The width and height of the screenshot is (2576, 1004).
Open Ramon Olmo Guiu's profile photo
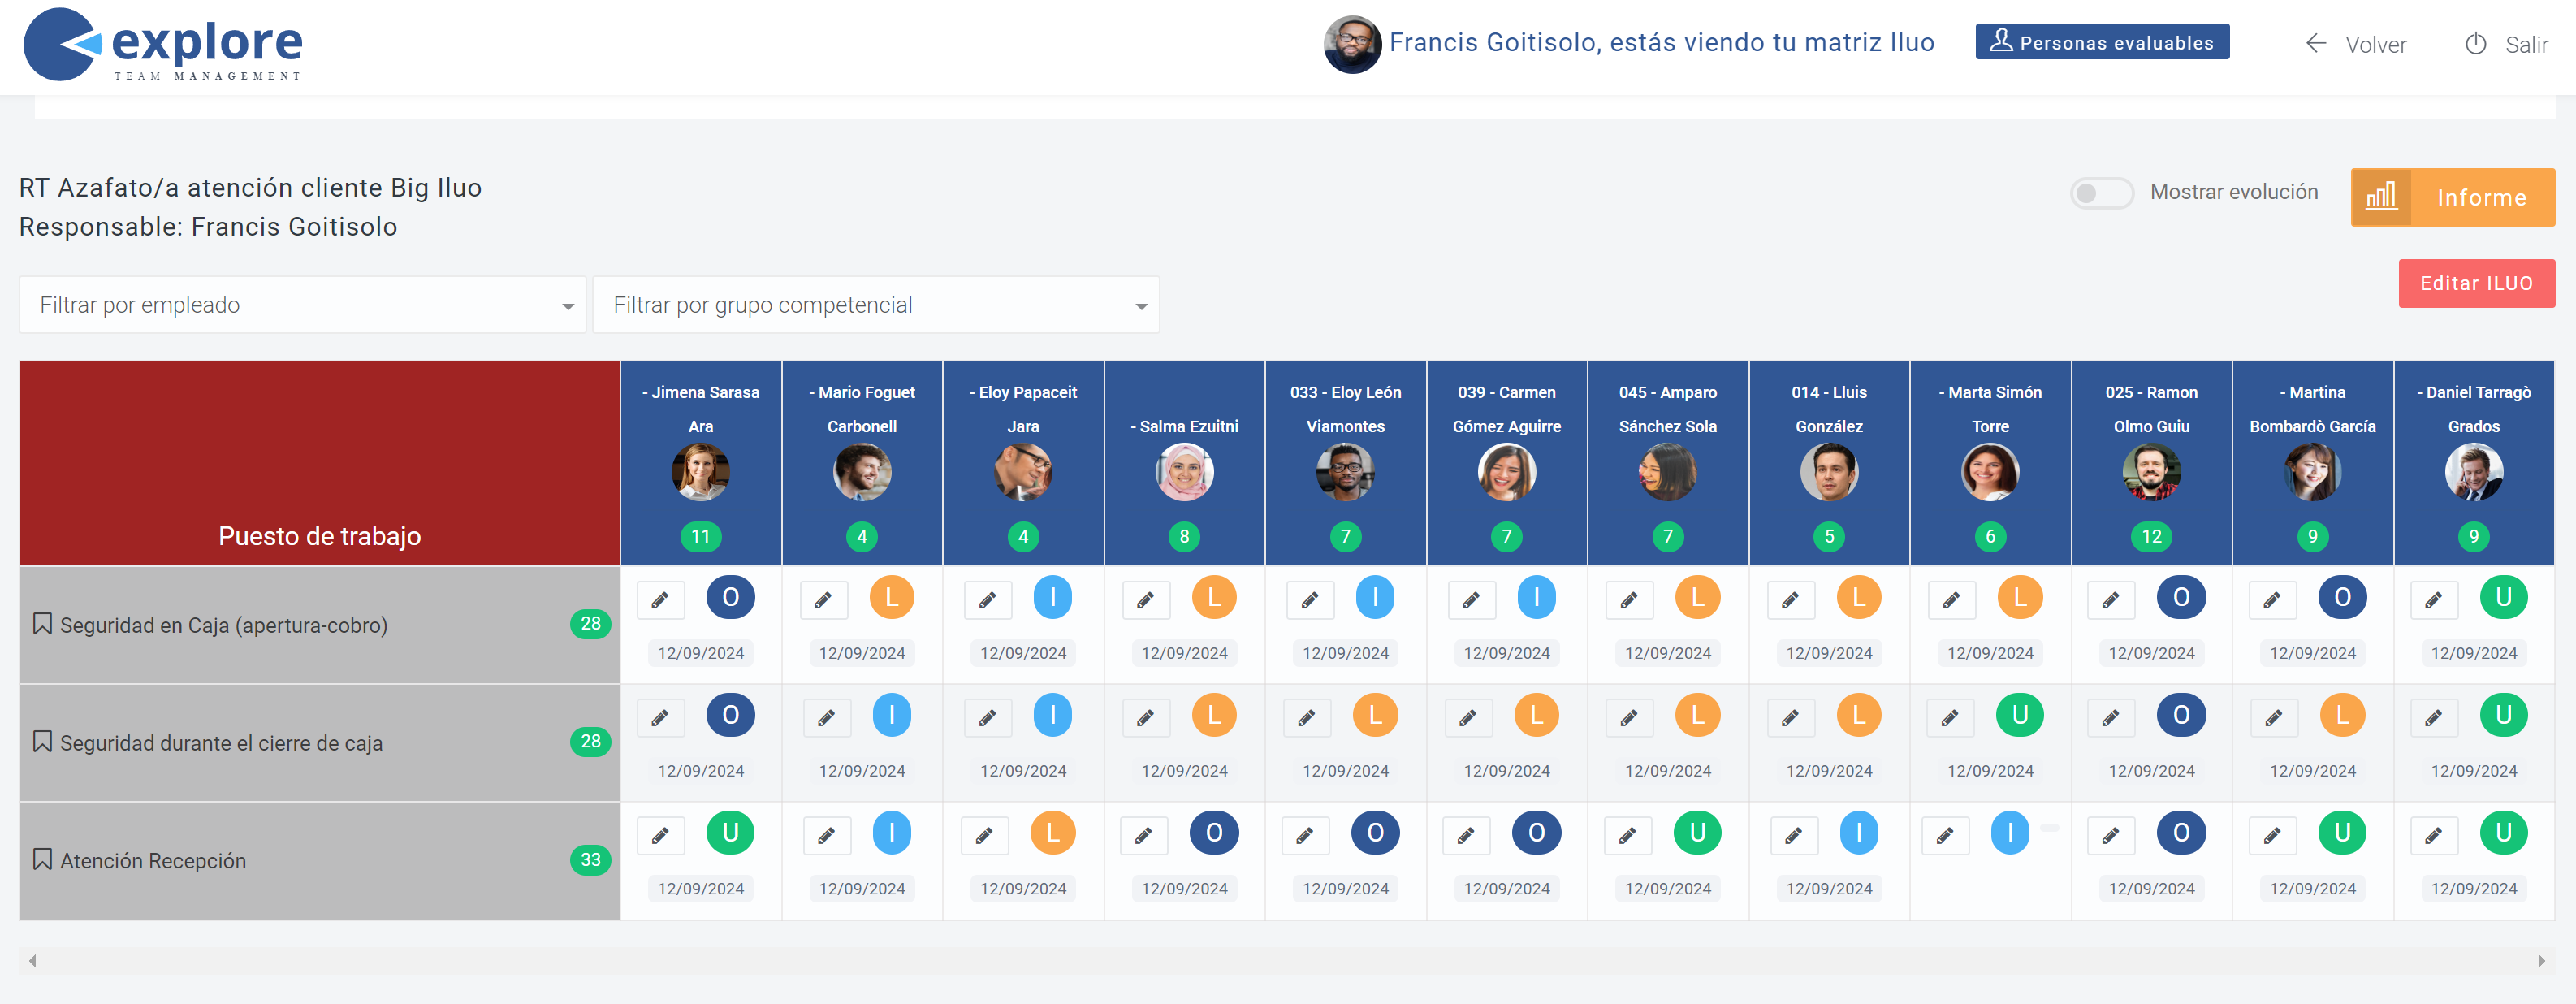(x=2151, y=472)
